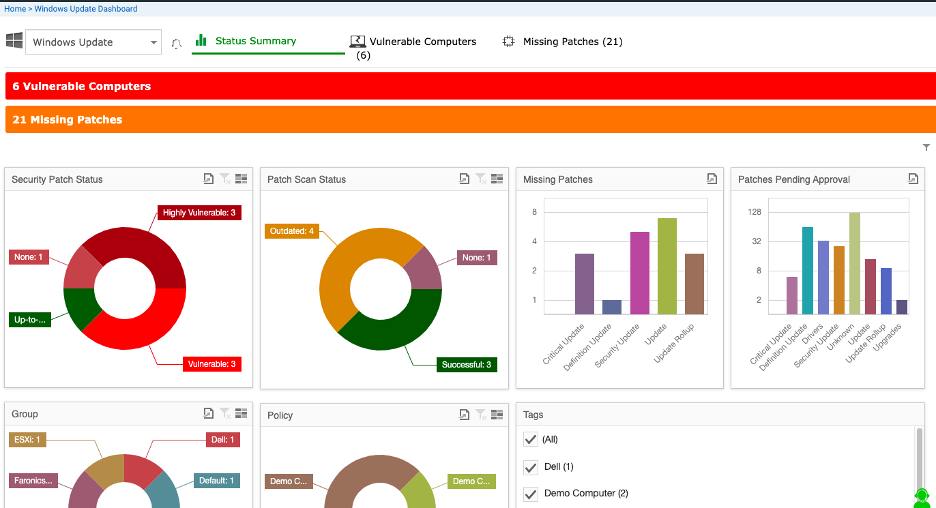Toggle the (All) tags checkbox
Image resolution: width=936 pixels, height=508 pixels.
(530, 439)
